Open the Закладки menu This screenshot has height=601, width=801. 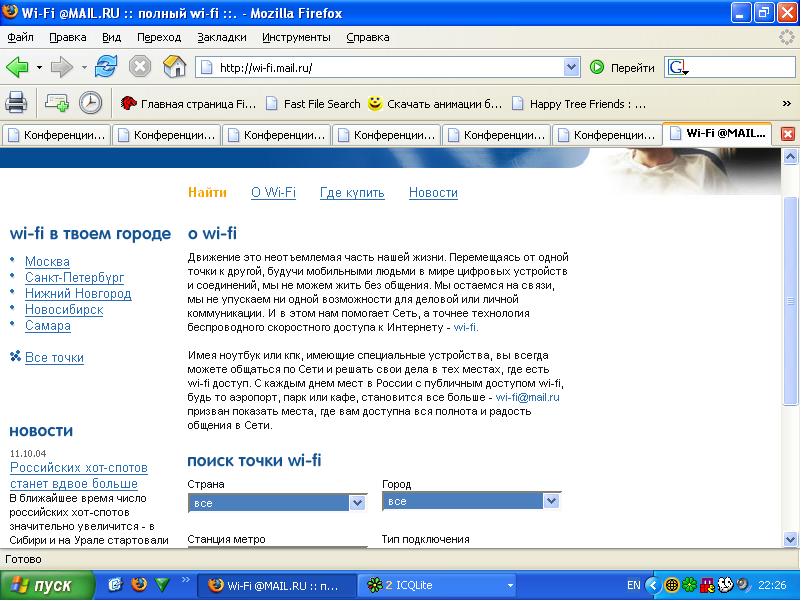(222, 37)
